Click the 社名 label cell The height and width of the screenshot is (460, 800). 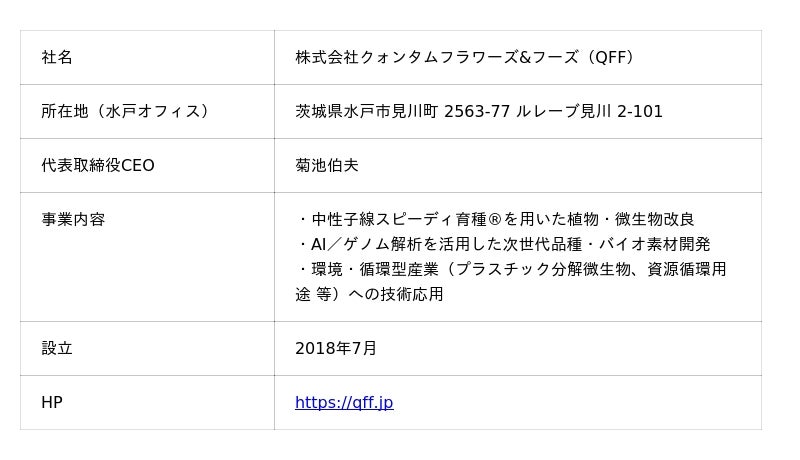click(x=57, y=58)
